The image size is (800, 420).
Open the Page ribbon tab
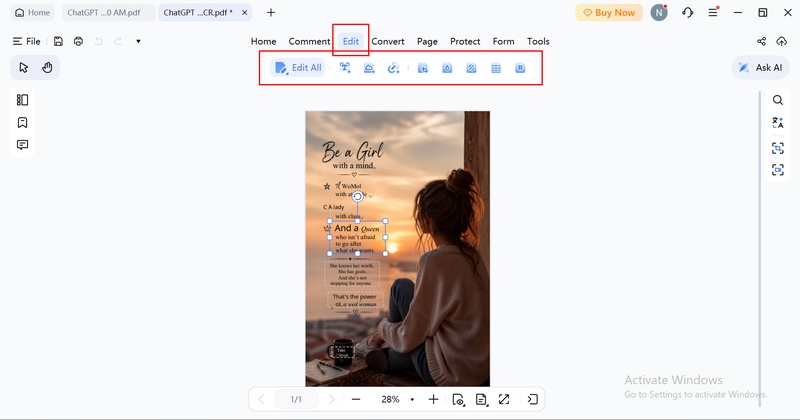(427, 41)
